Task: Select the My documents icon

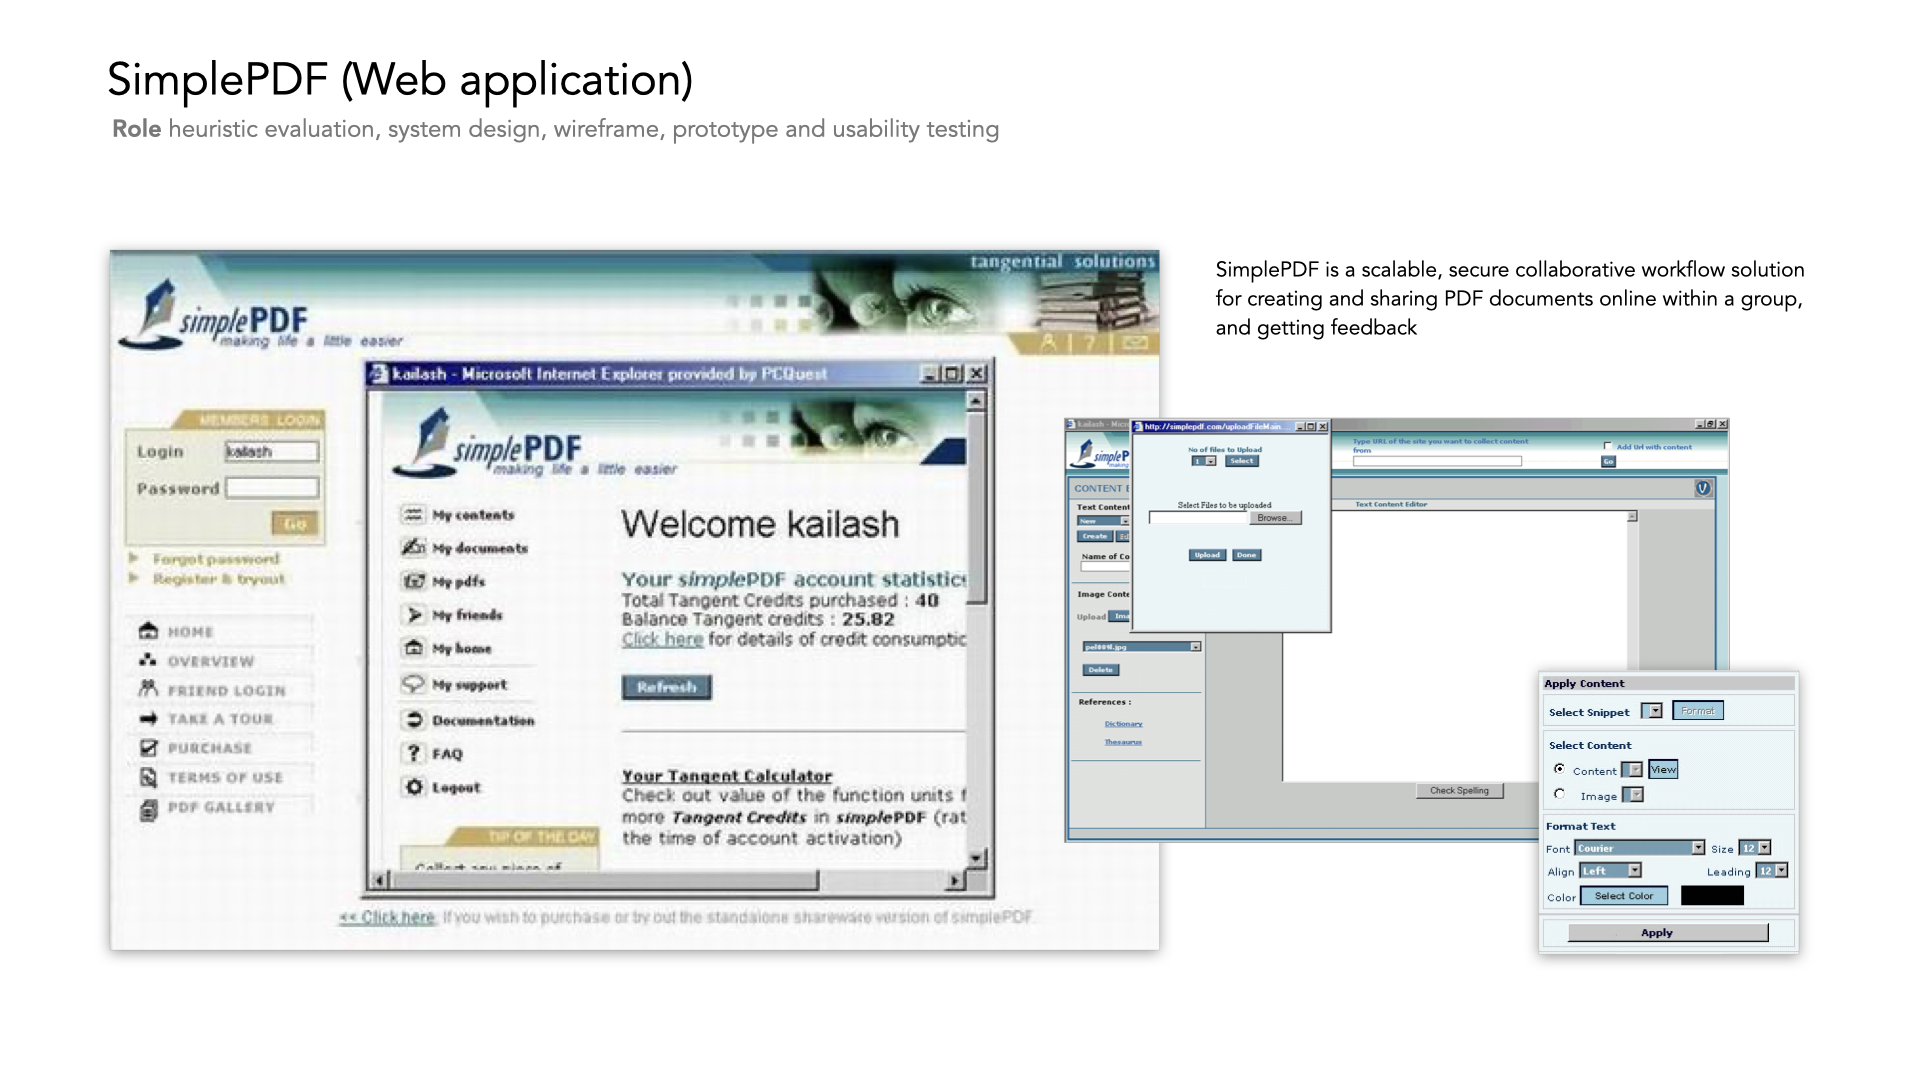Action: (x=415, y=548)
